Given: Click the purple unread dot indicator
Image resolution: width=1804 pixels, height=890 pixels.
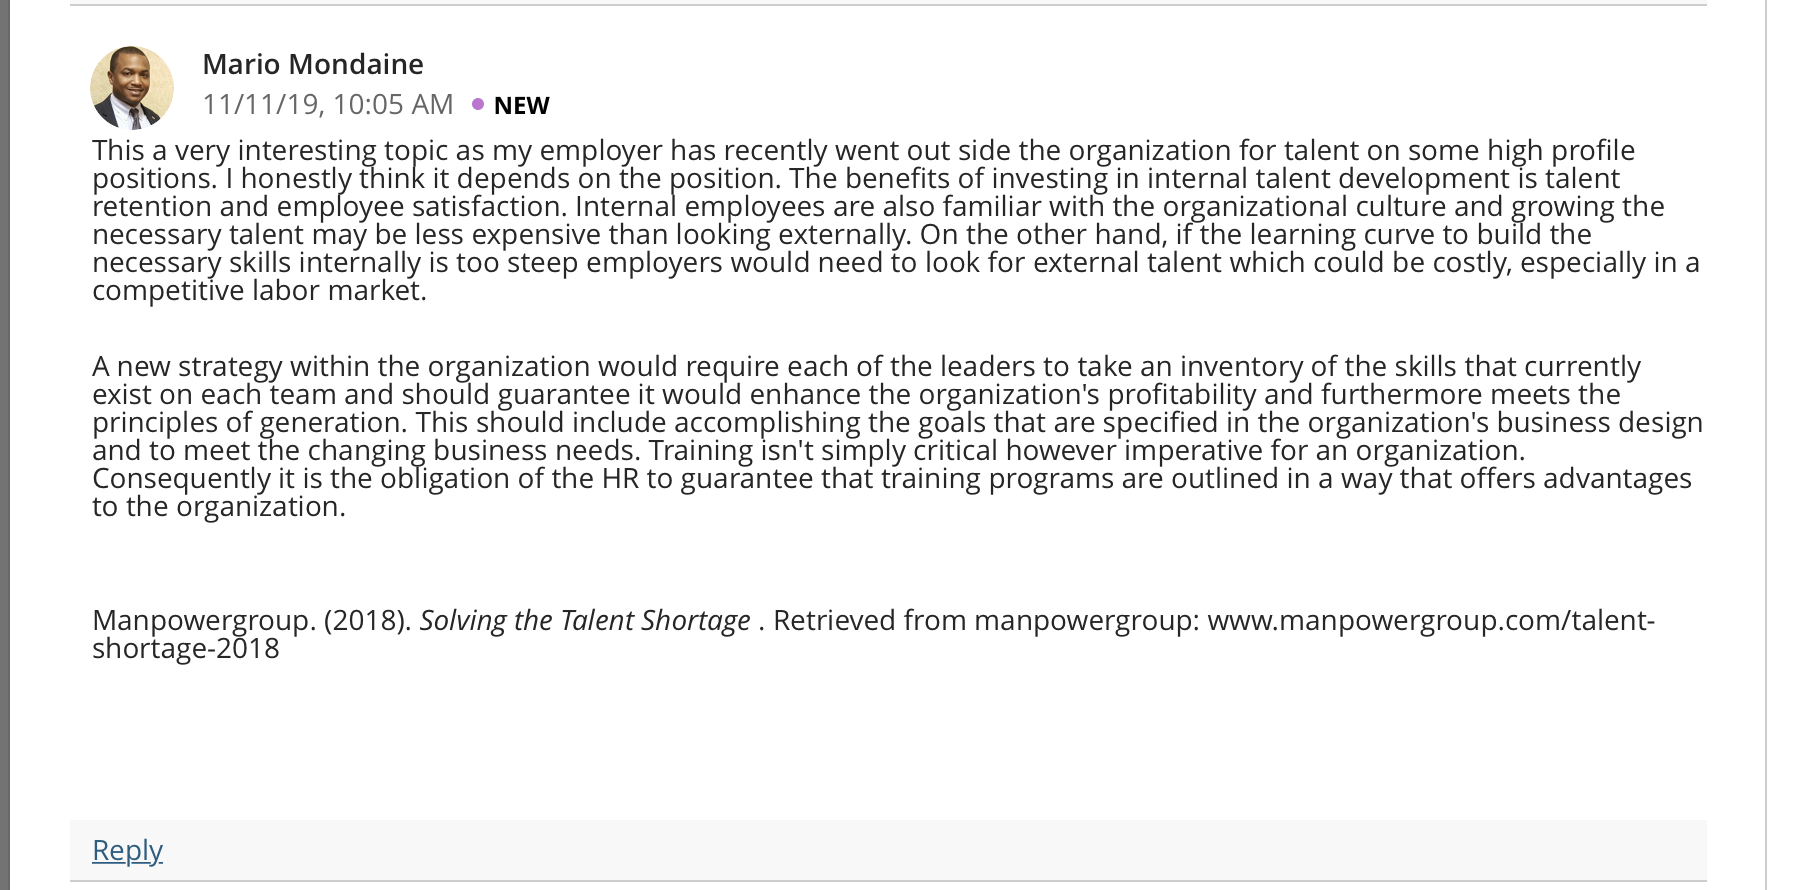Looking at the screenshot, I should 478,104.
